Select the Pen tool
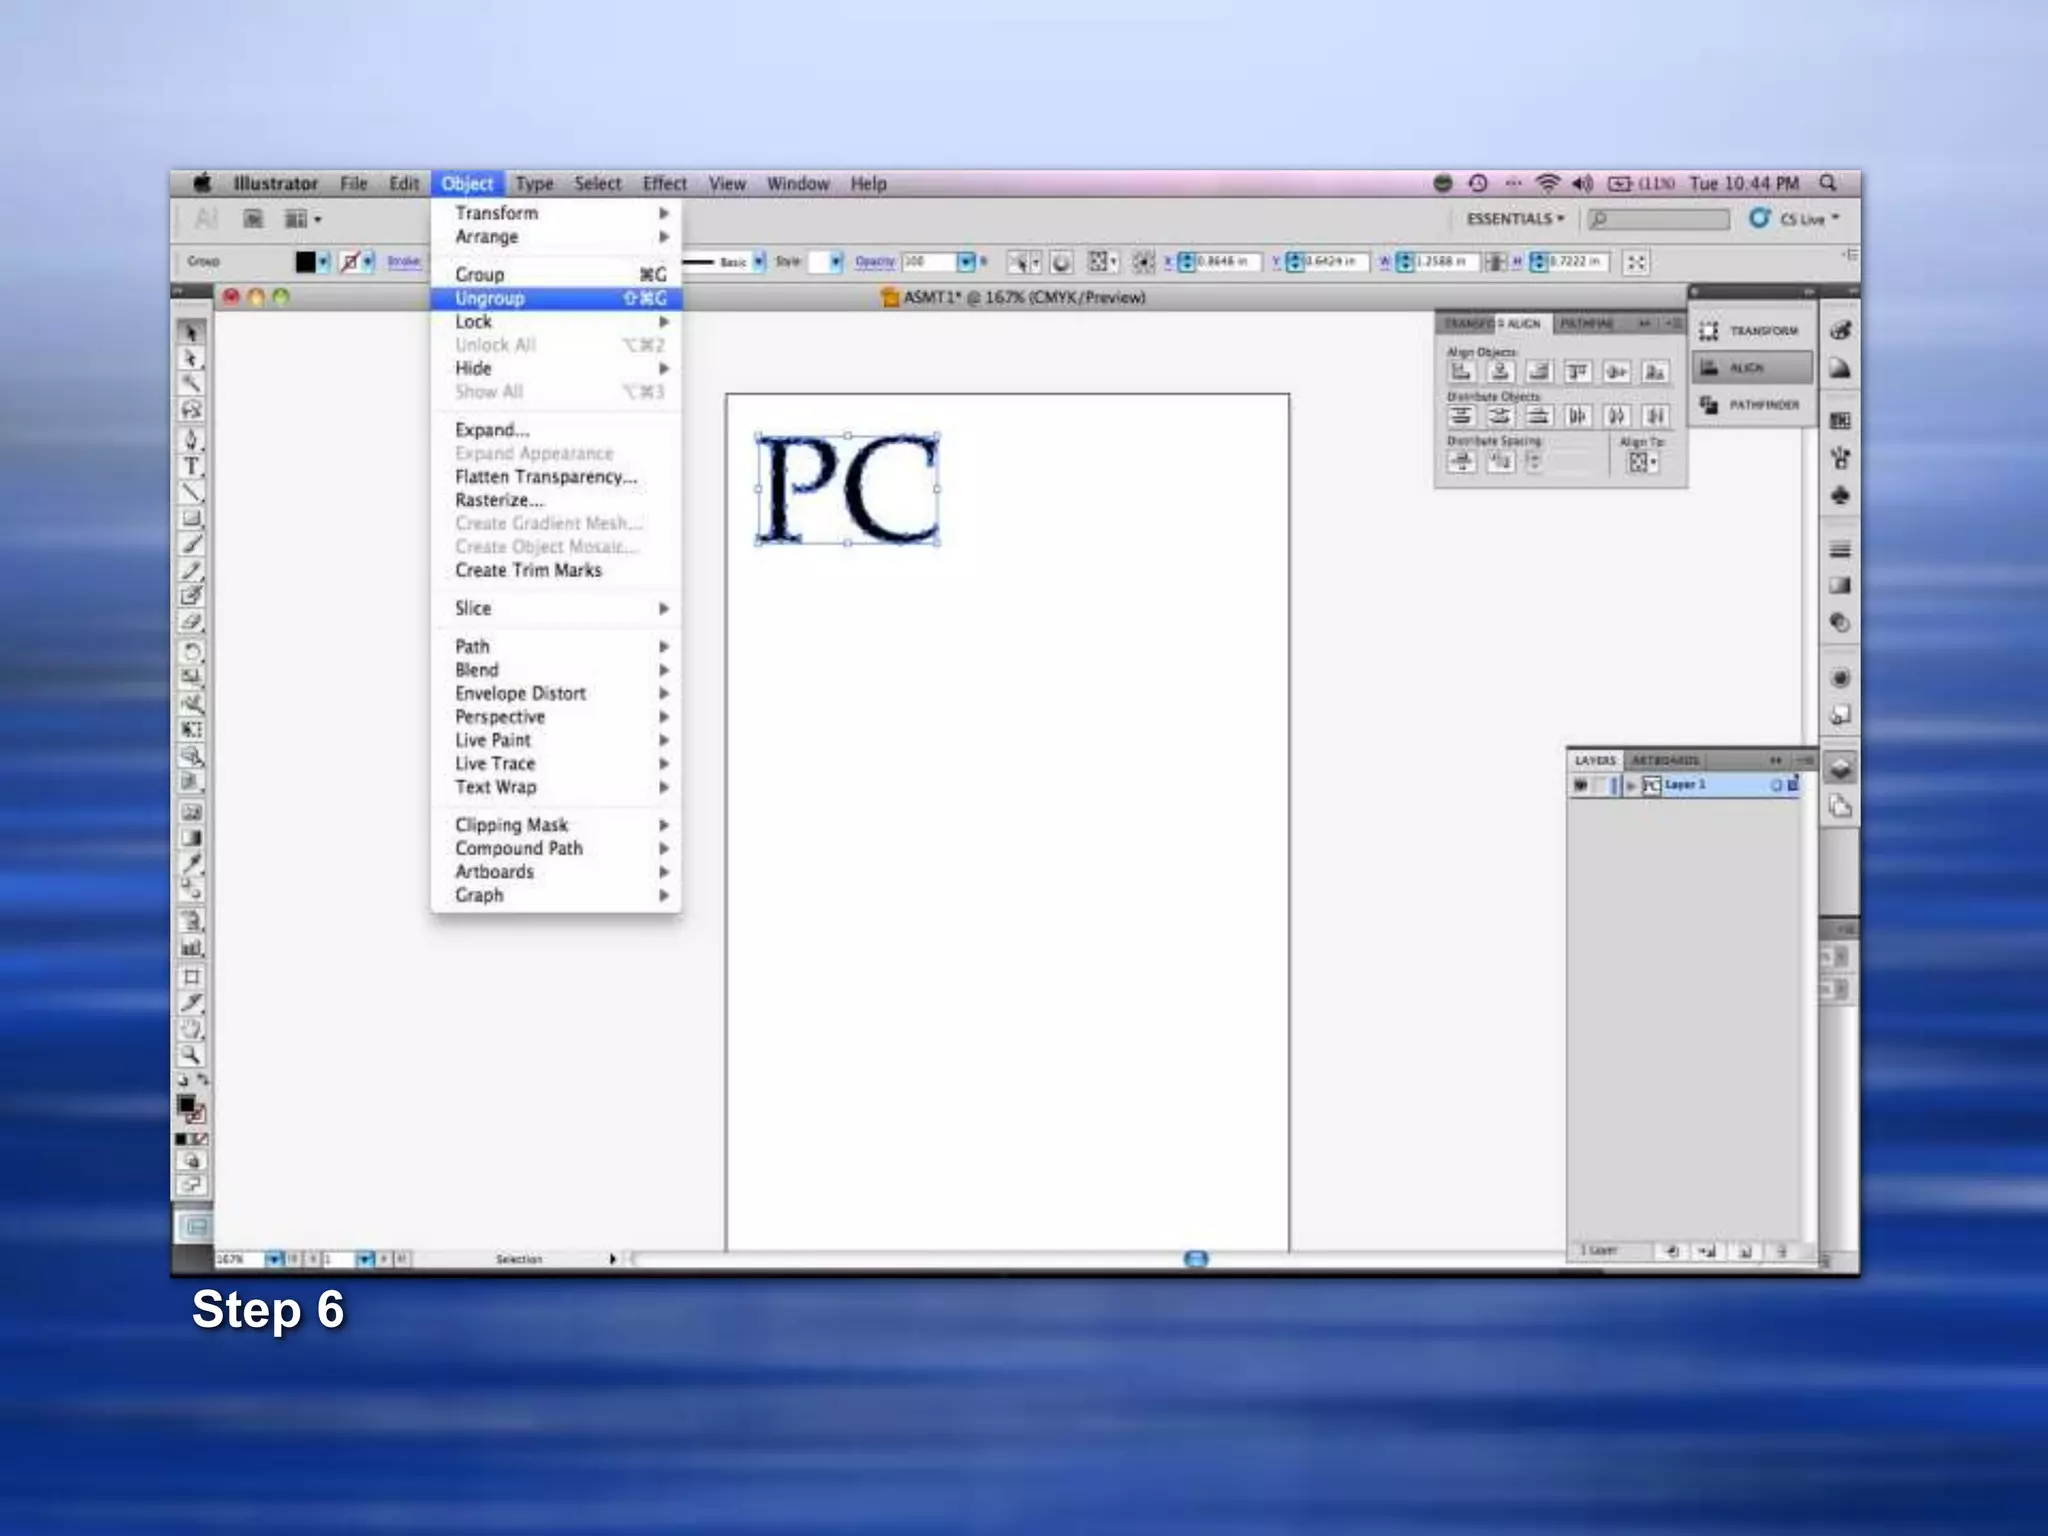The width and height of the screenshot is (2048, 1536). click(191, 440)
